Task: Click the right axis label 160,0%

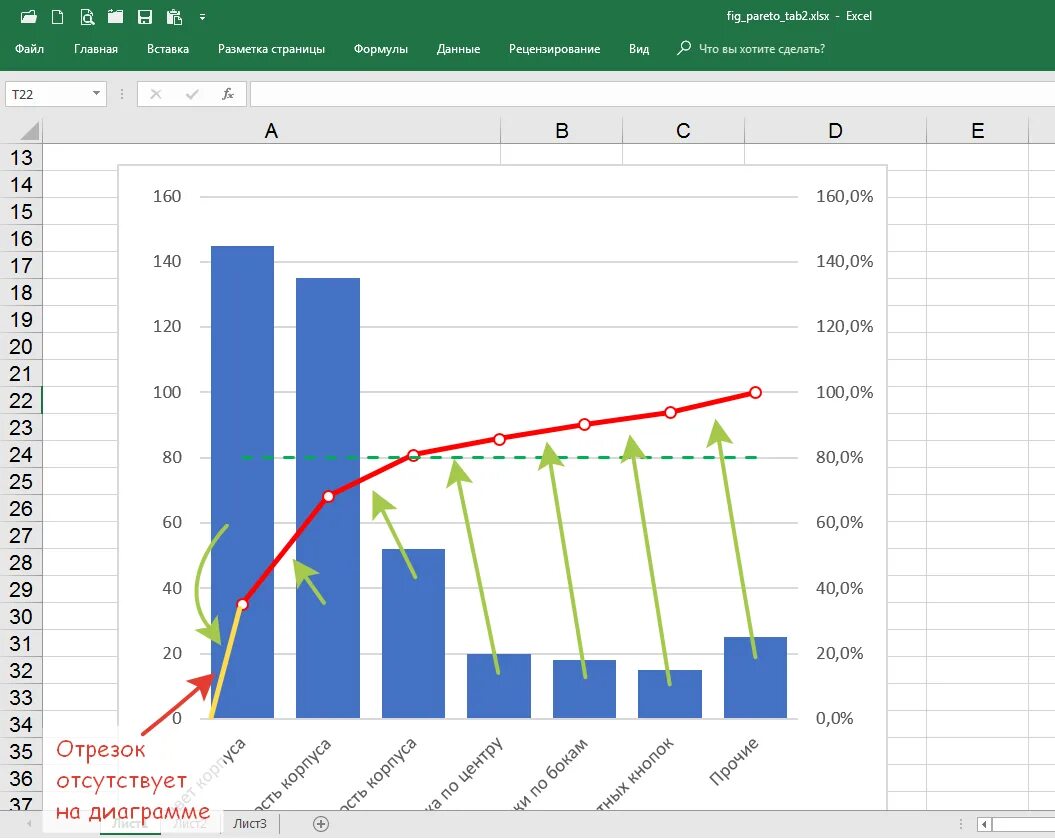Action: [x=844, y=196]
